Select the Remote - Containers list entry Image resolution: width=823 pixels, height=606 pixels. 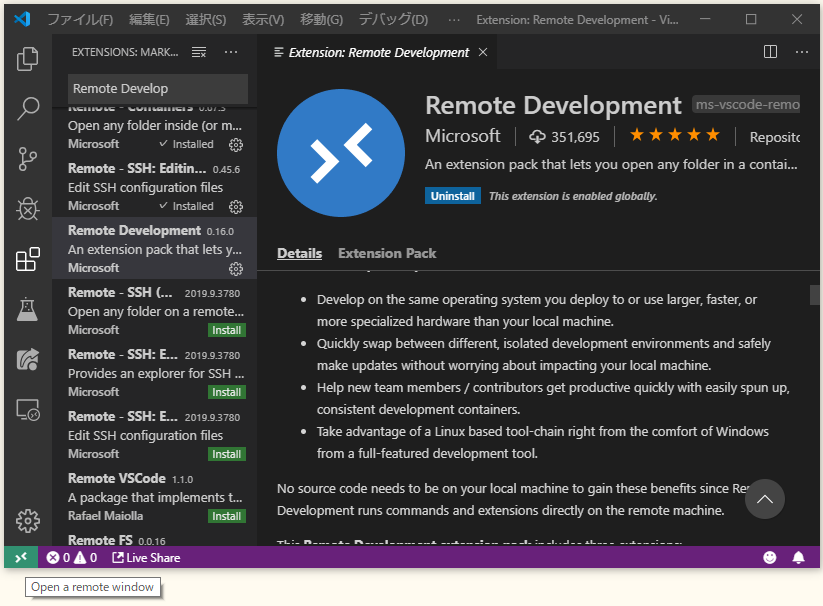pyautogui.click(x=154, y=131)
